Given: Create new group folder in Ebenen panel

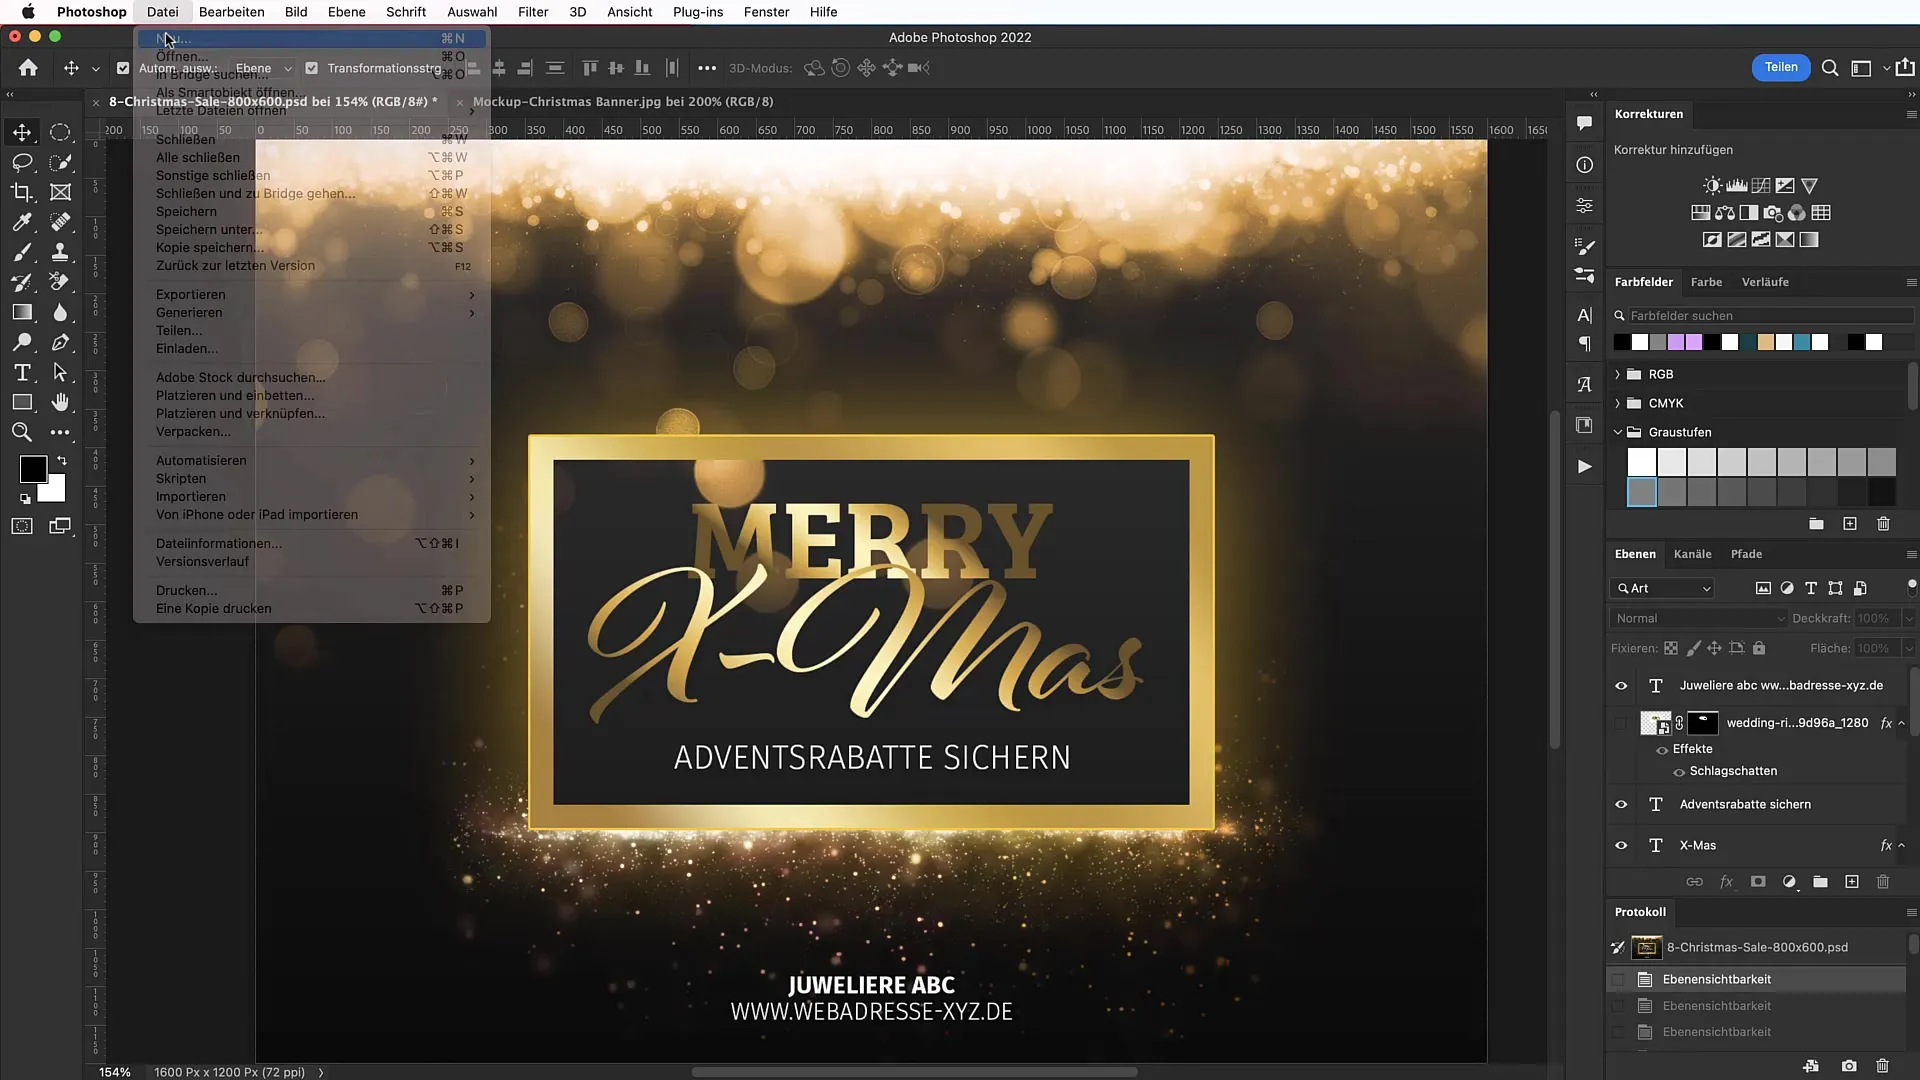Looking at the screenshot, I should [1820, 882].
